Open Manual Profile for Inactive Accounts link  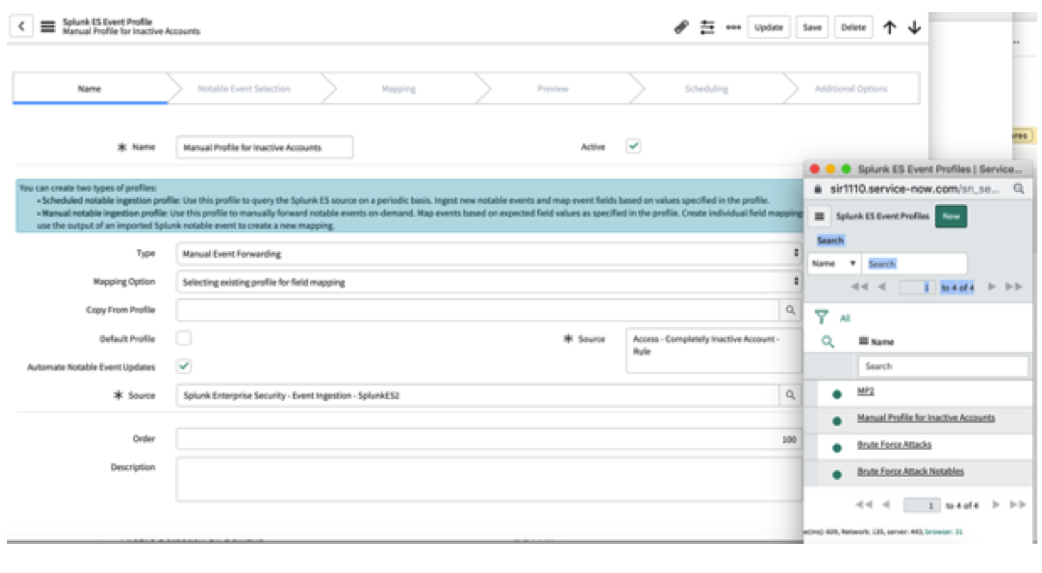click(x=926, y=417)
